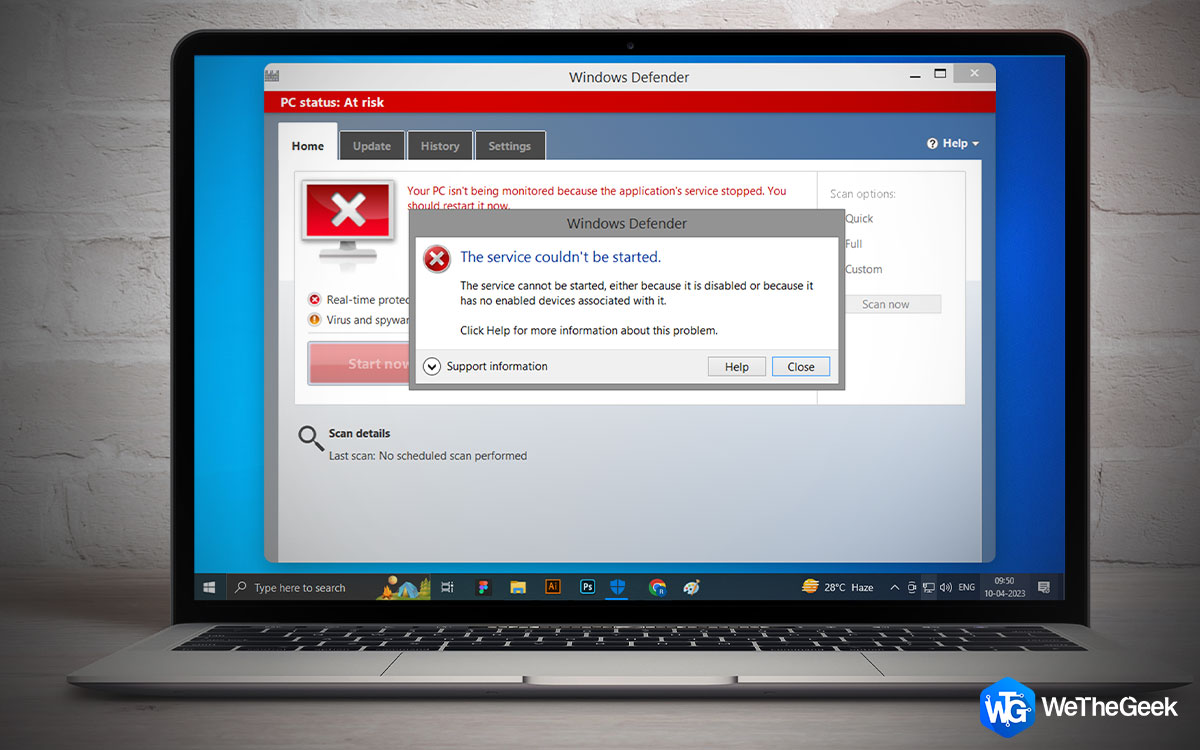Viewport: 1200px width, 750px height.
Task: Switch to the Update tab
Action: tap(372, 145)
